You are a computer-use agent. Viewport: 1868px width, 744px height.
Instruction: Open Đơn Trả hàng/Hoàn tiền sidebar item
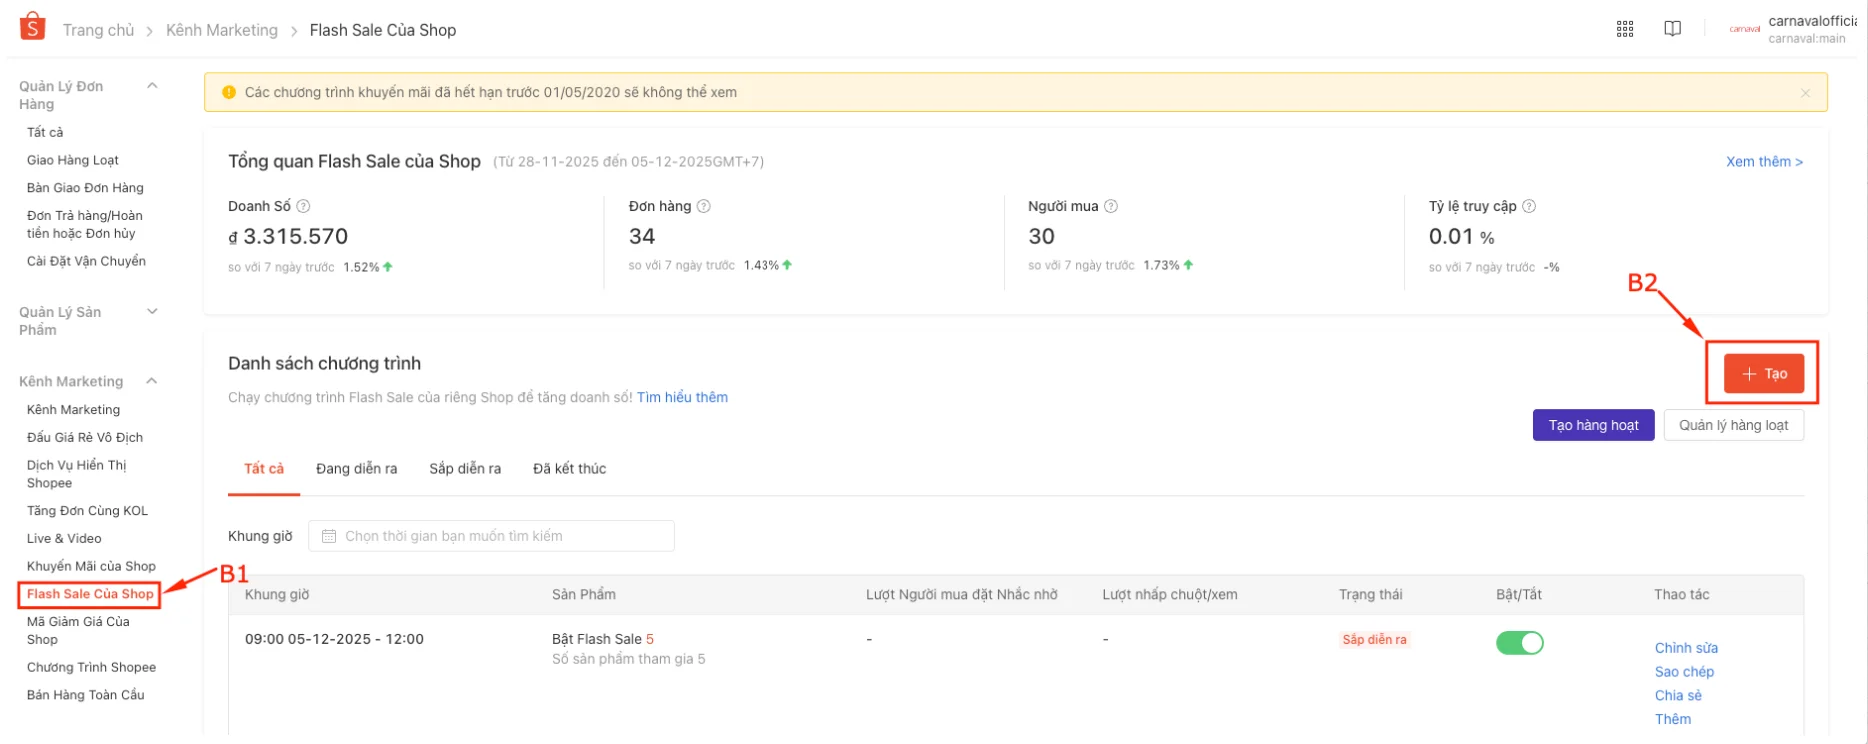coord(84,224)
